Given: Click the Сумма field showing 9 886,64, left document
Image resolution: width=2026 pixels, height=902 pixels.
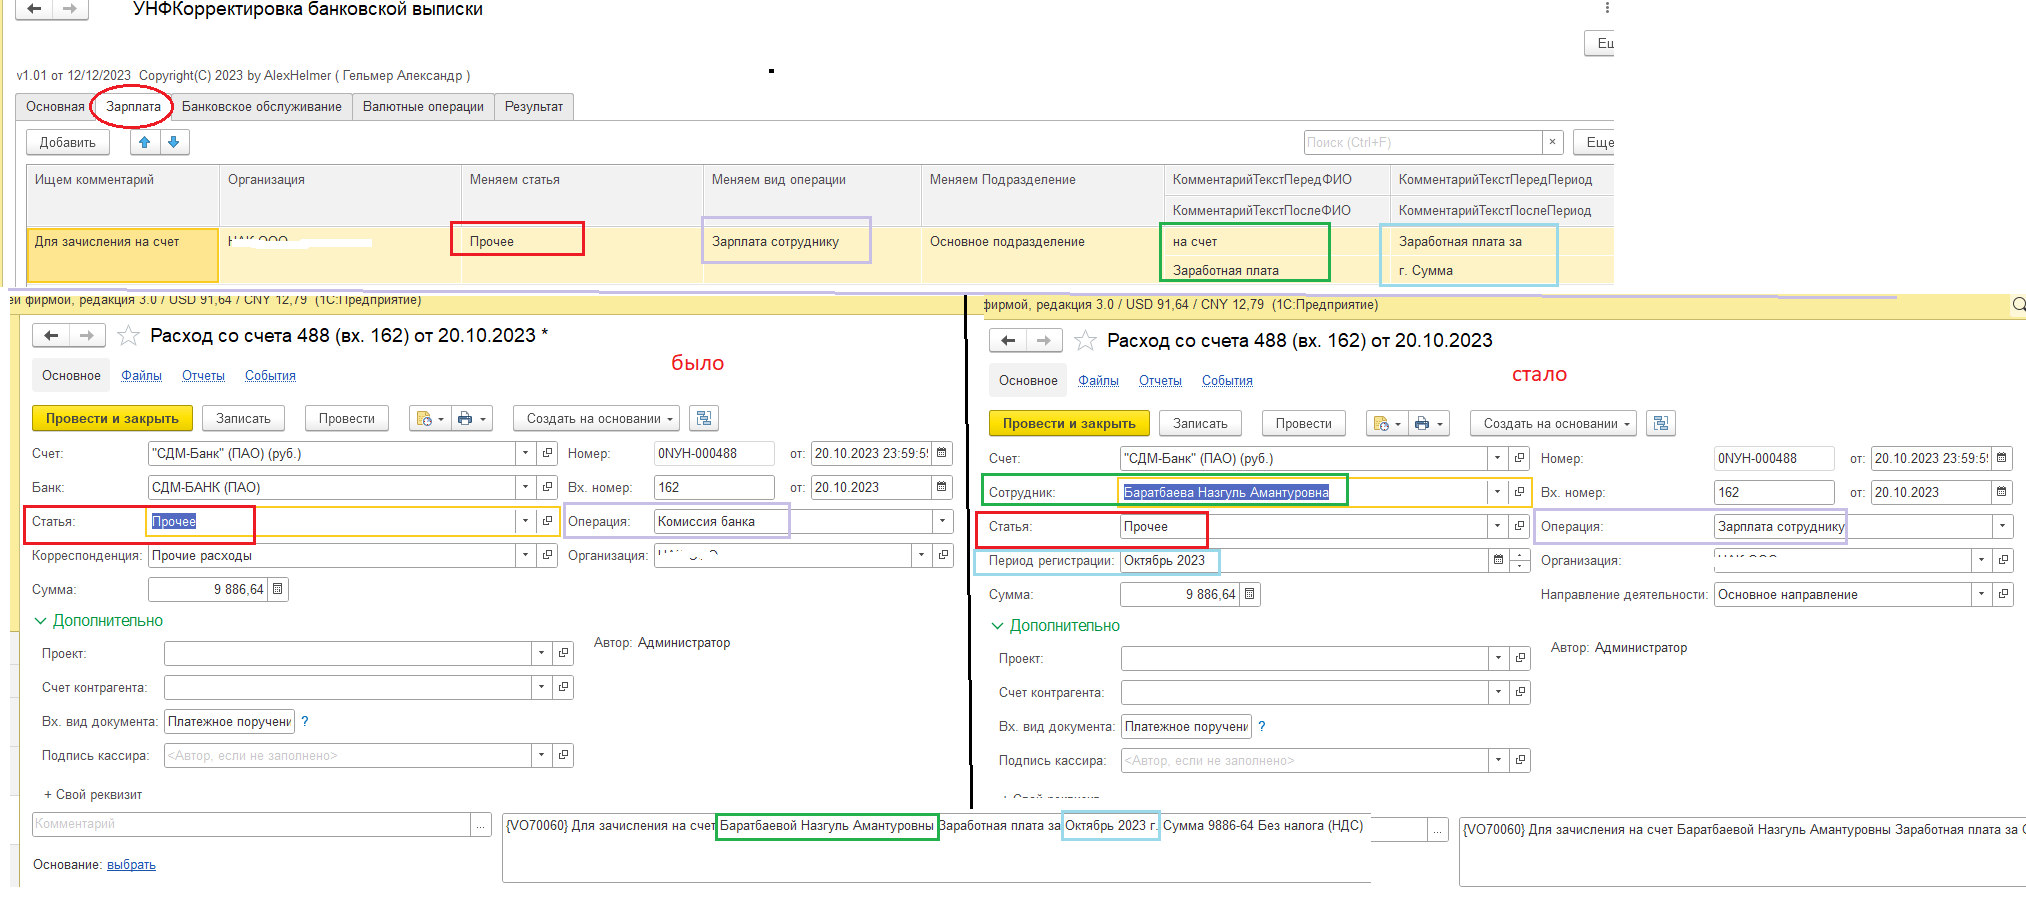Looking at the screenshot, I should pyautogui.click(x=208, y=589).
